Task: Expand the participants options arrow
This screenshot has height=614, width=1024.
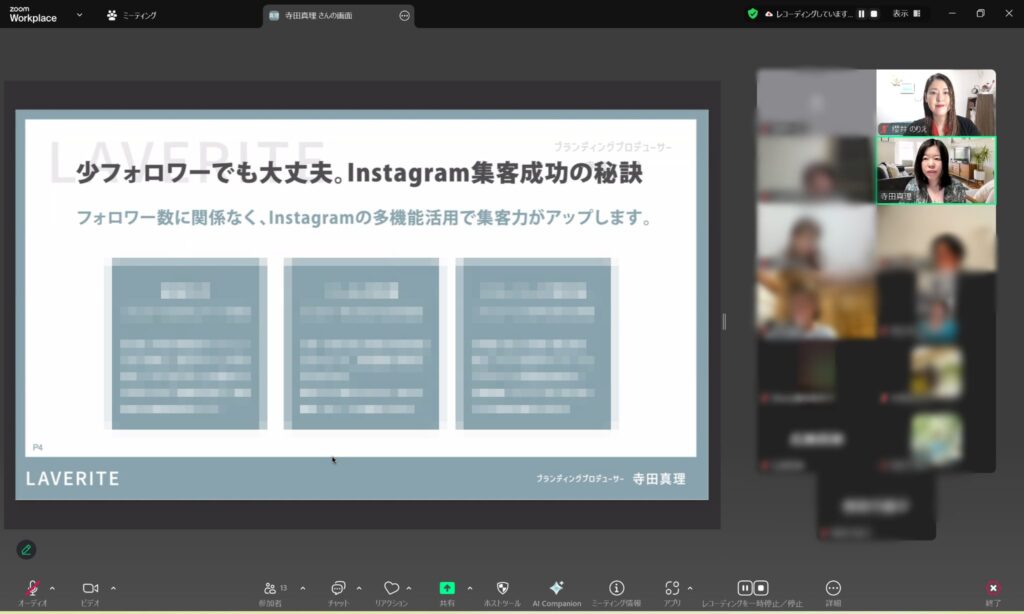Action: [302, 588]
